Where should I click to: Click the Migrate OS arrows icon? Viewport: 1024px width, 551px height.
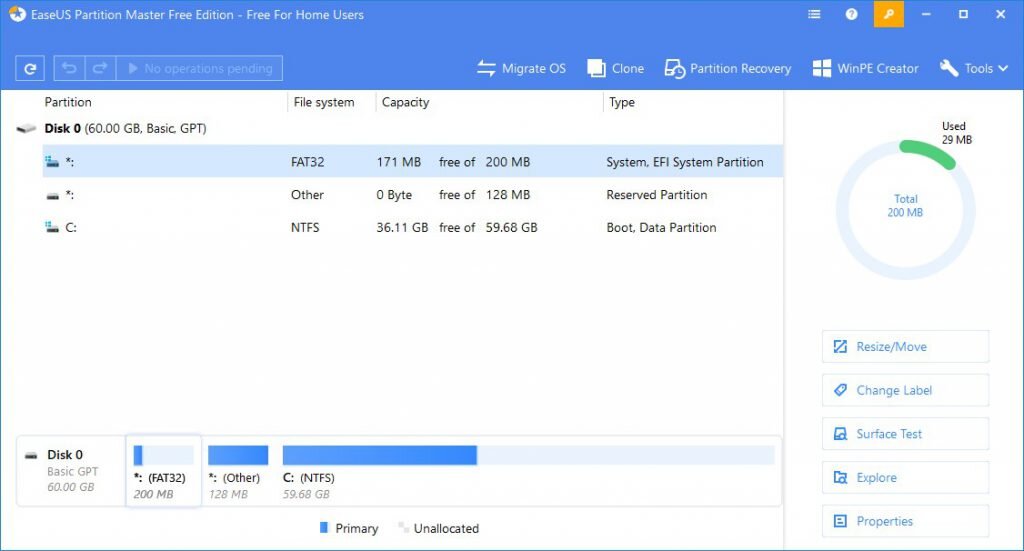(486, 69)
